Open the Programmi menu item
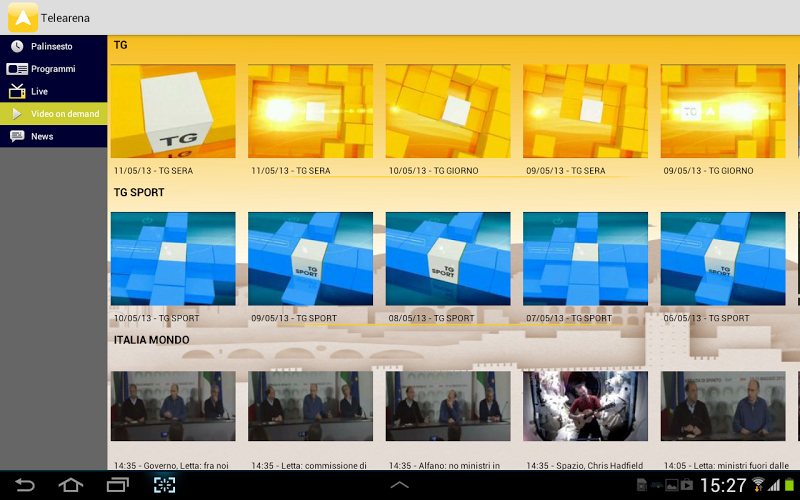Image resolution: width=800 pixels, height=500 pixels. (x=54, y=69)
